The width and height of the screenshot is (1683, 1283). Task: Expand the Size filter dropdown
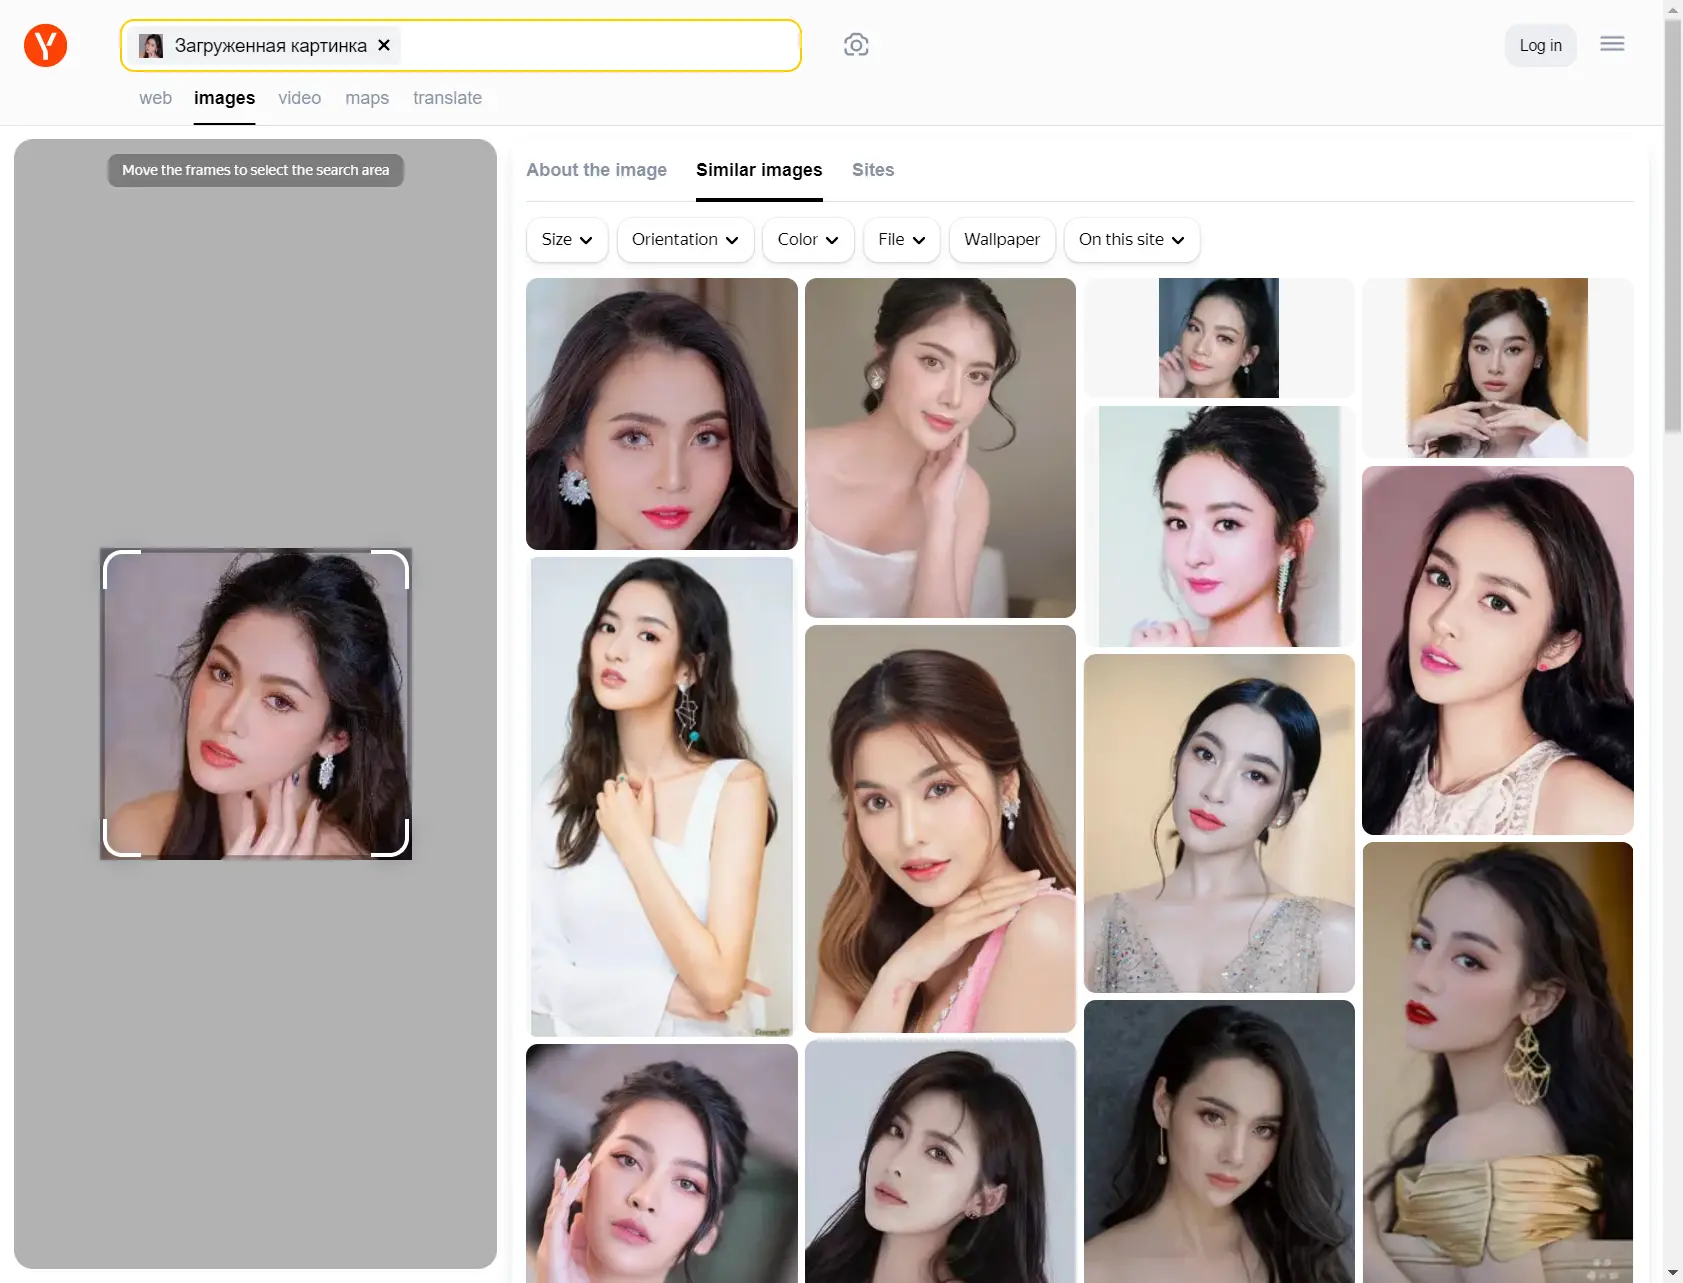tap(566, 240)
